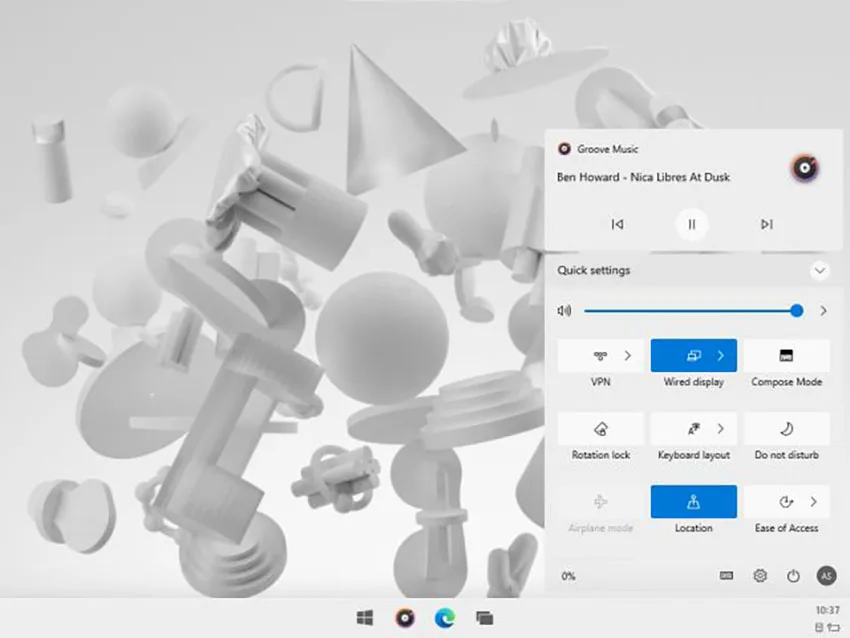Turn on Do not disturb
850x638 pixels.
[787, 429]
